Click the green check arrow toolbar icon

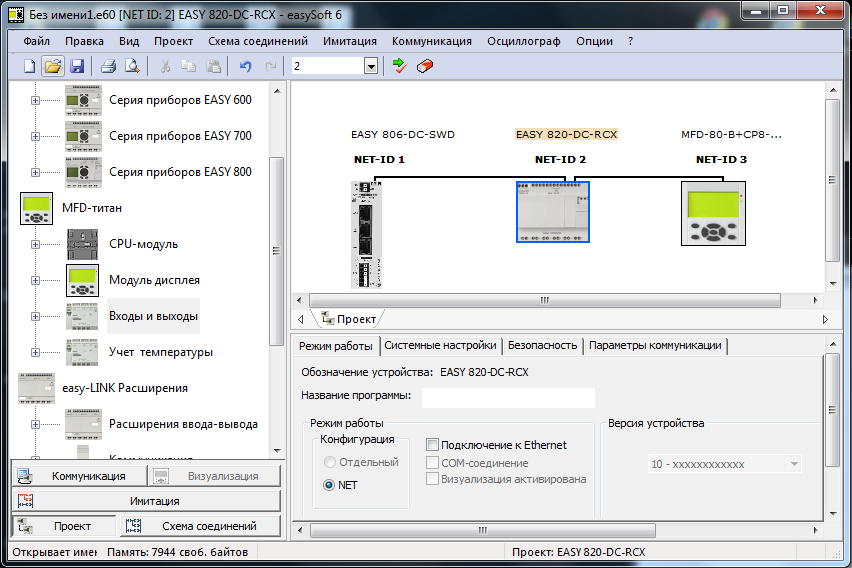[399, 66]
